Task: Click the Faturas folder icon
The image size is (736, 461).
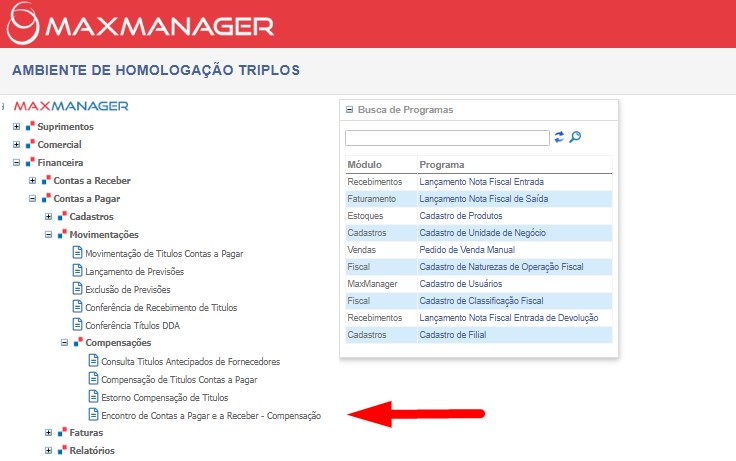Action: pyautogui.click(x=62, y=432)
